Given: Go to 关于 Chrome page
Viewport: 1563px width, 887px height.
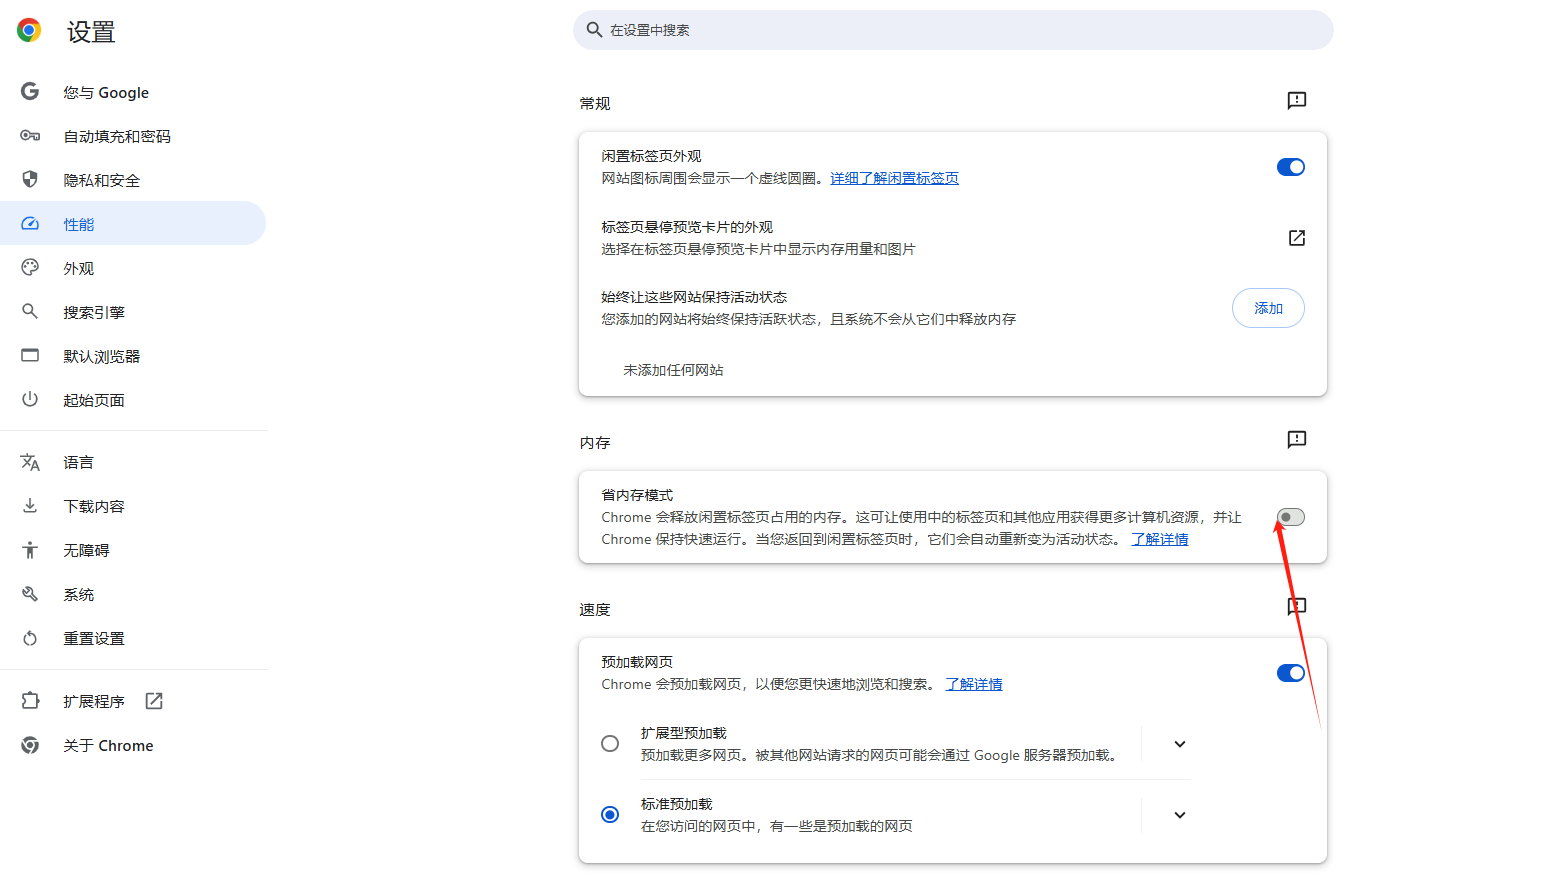Looking at the screenshot, I should coord(133,745).
